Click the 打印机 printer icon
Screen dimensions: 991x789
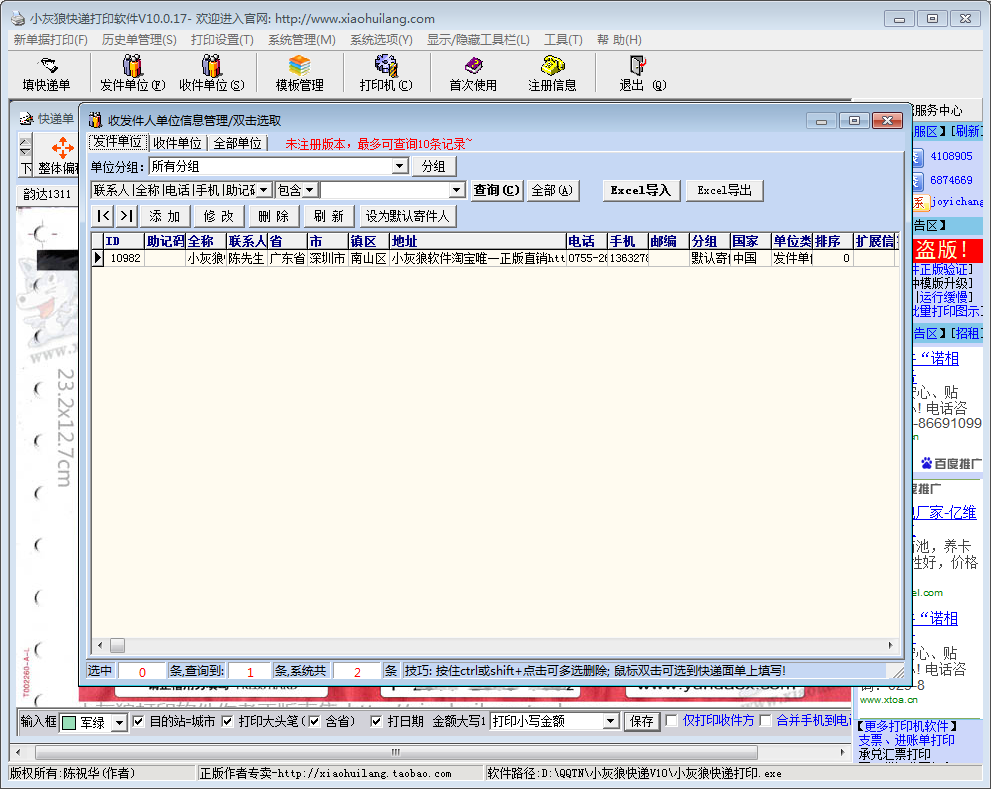[385, 66]
